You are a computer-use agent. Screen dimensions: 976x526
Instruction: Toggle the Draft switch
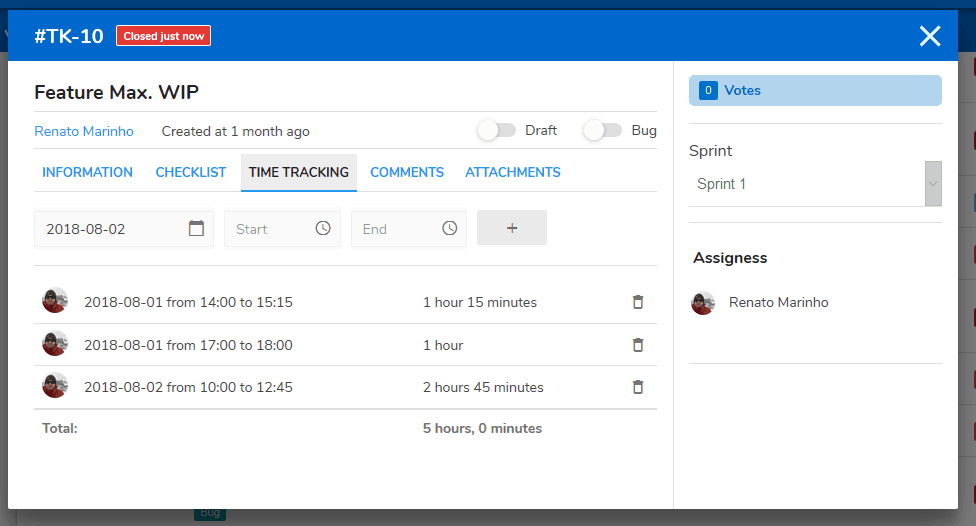click(x=496, y=131)
